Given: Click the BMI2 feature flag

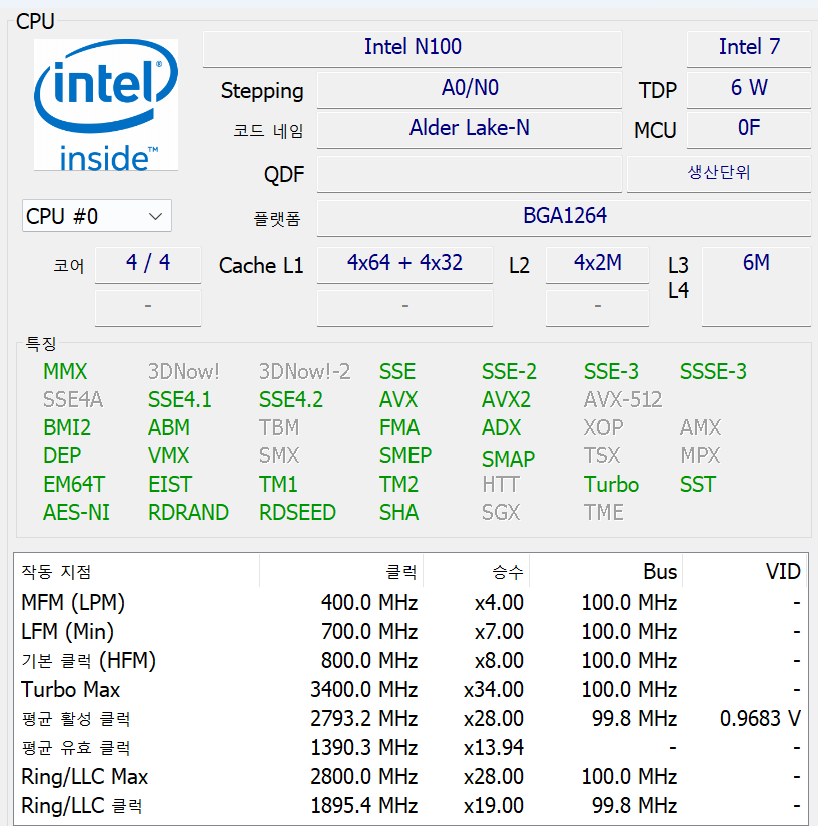Looking at the screenshot, I should (x=67, y=428).
